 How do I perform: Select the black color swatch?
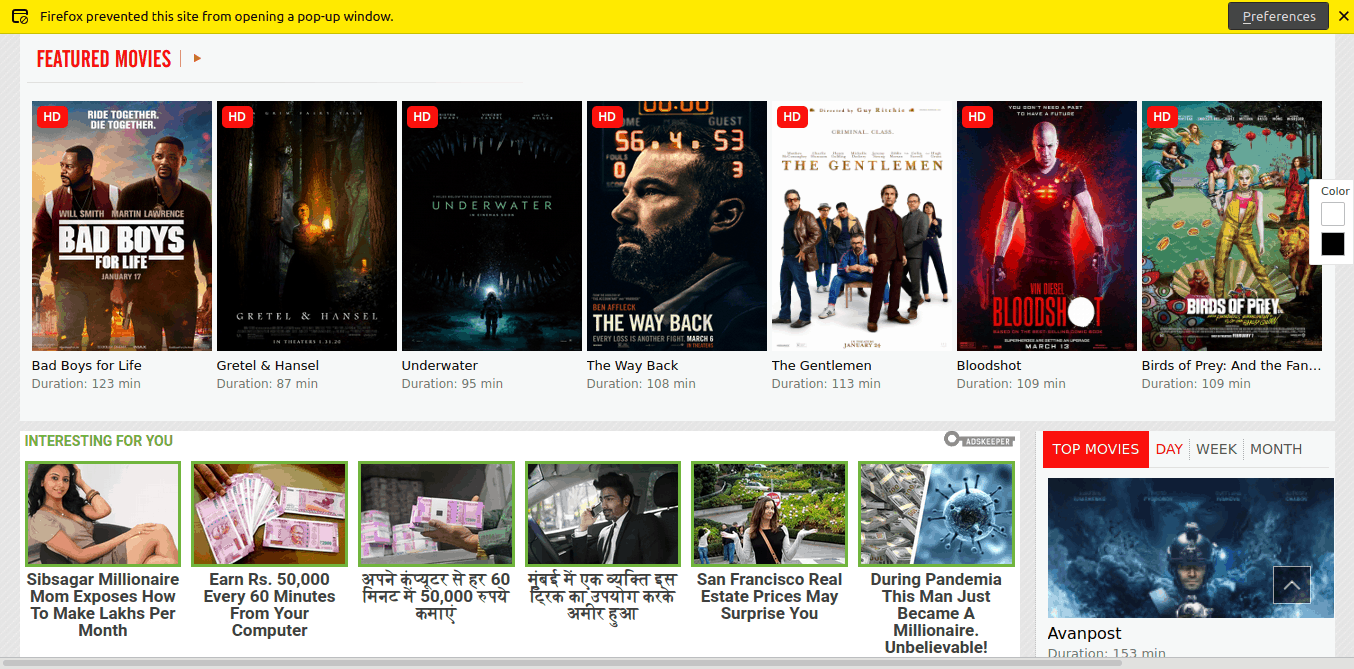1333,244
